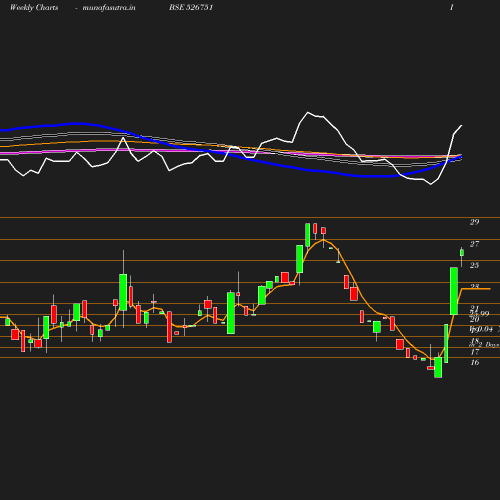This screenshot has width=500, height=500.
Task: Click the 29 price axis label
Action: (475, 222)
